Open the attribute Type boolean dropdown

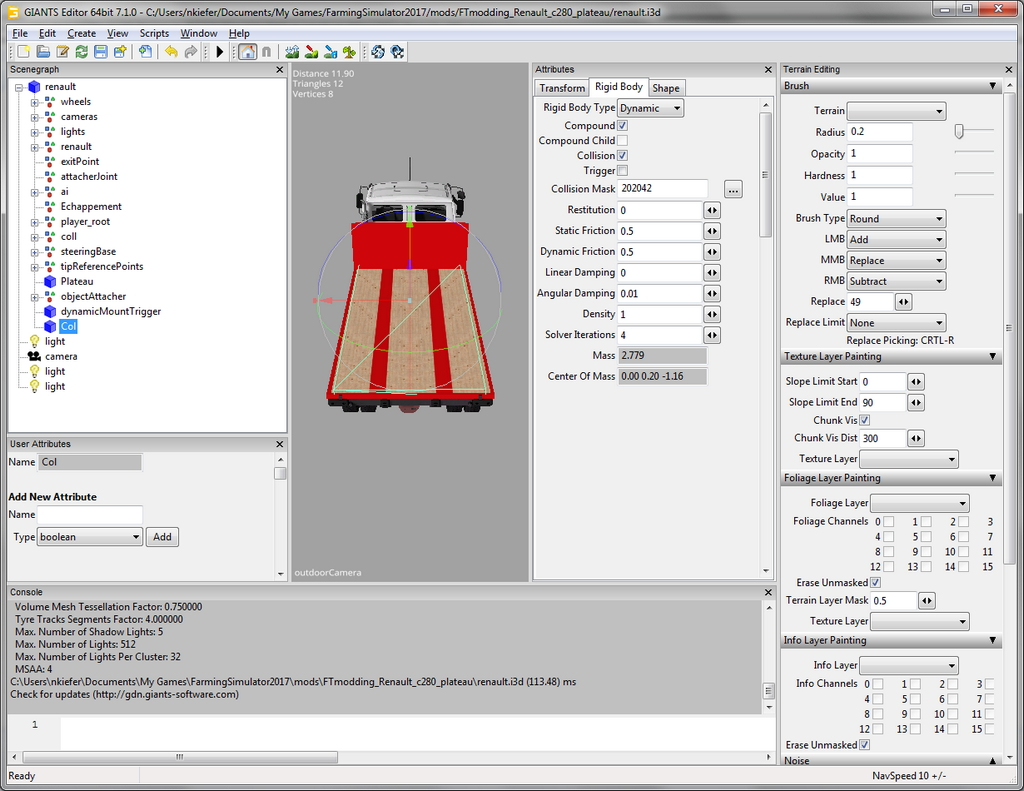[x=90, y=537]
